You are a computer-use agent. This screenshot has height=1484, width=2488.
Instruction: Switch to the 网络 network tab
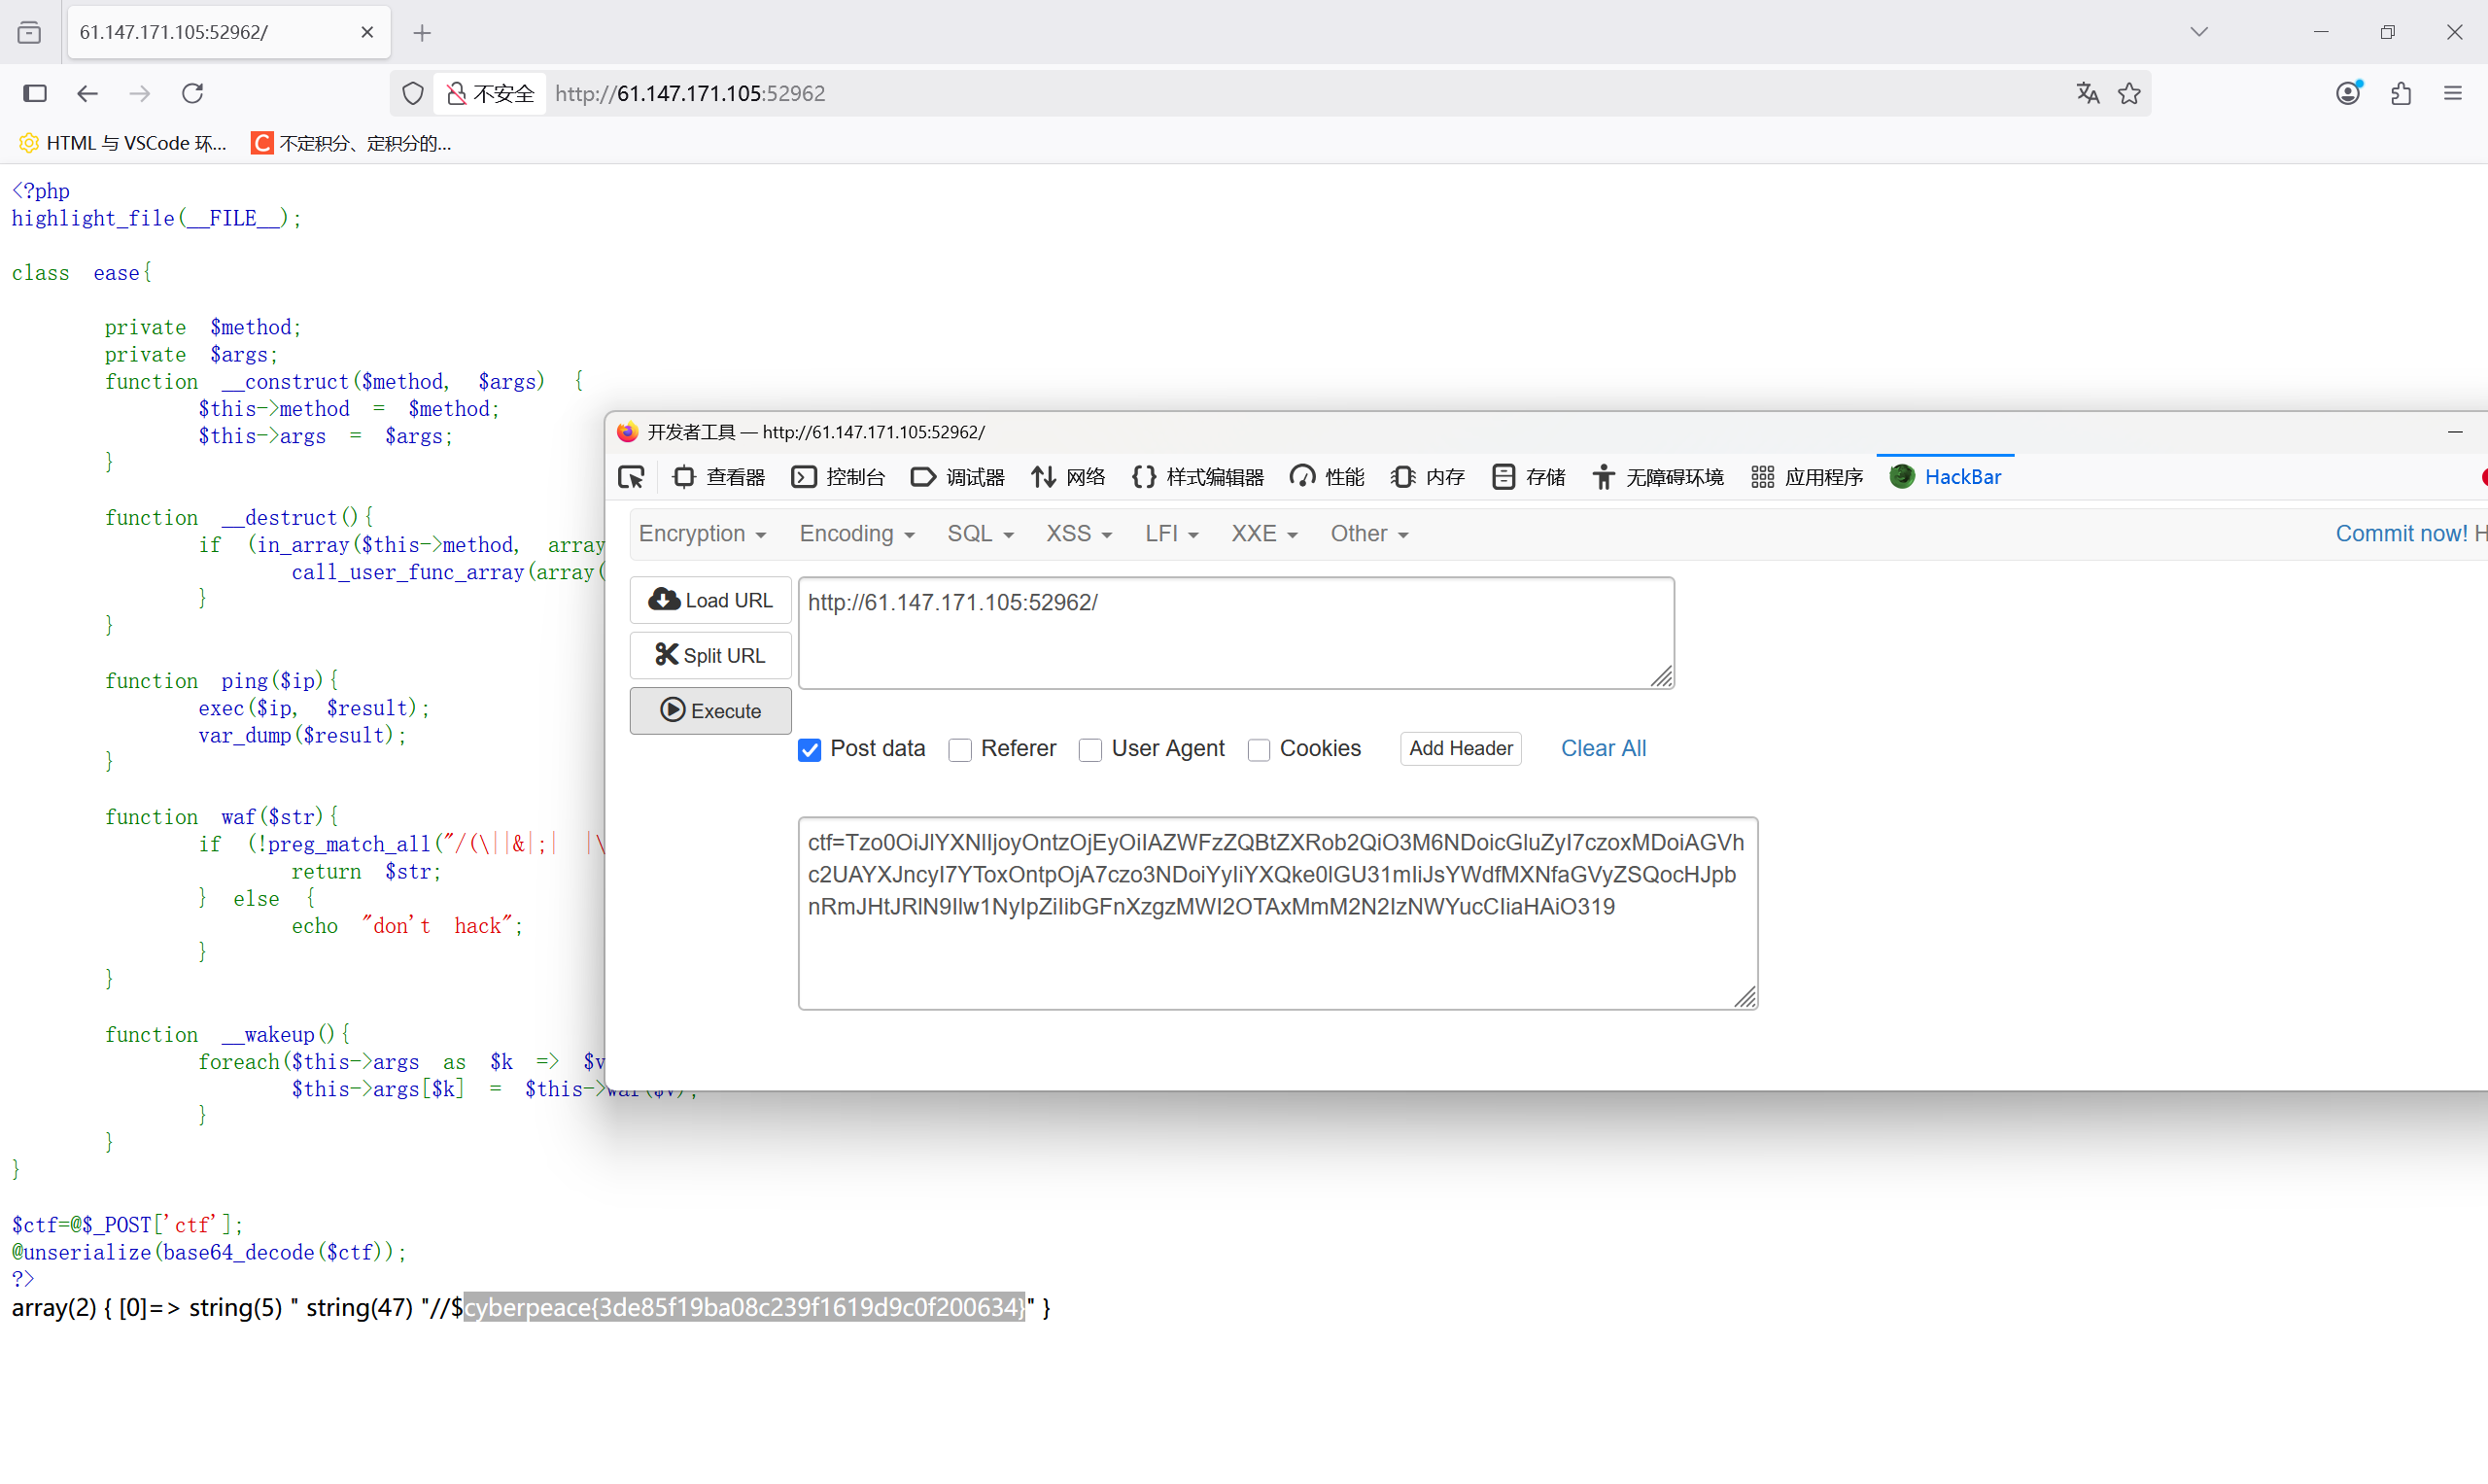click(1068, 477)
